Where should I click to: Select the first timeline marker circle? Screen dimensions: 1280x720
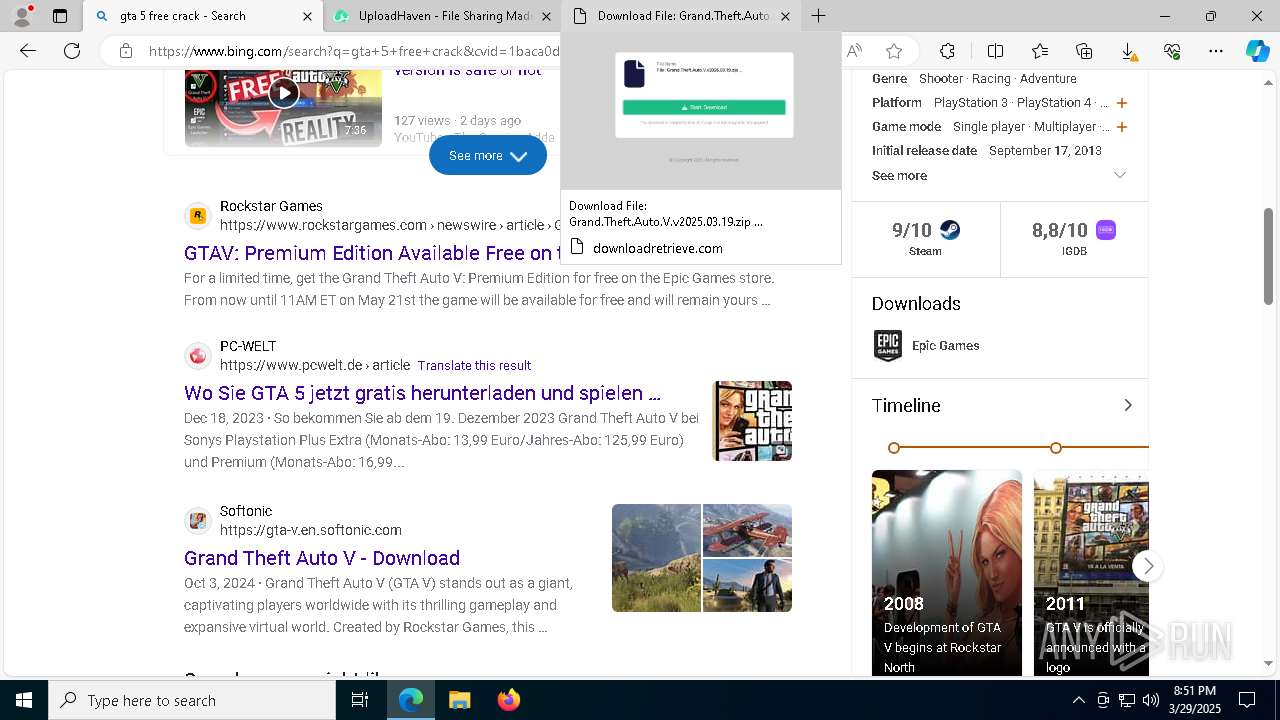894,448
